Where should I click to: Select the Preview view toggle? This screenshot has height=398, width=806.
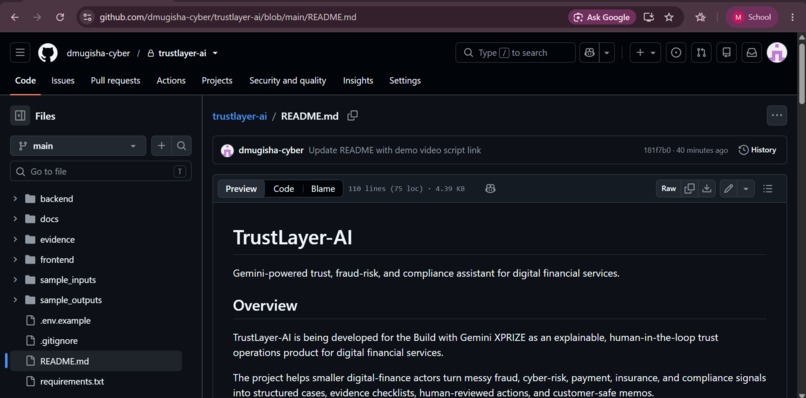241,189
